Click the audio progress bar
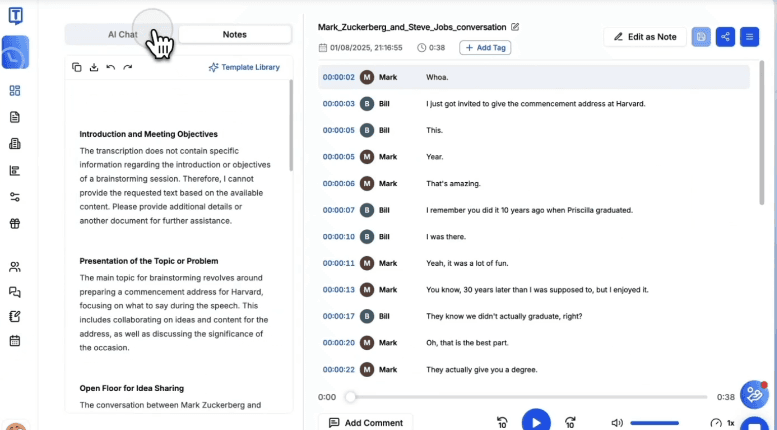 click(529, 397)
